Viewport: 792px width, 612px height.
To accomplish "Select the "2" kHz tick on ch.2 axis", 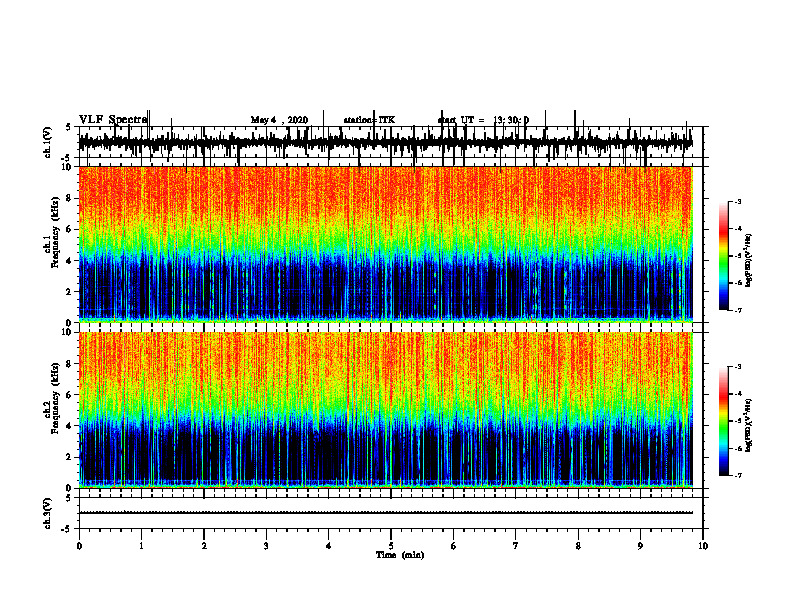I will pos(70,457).
